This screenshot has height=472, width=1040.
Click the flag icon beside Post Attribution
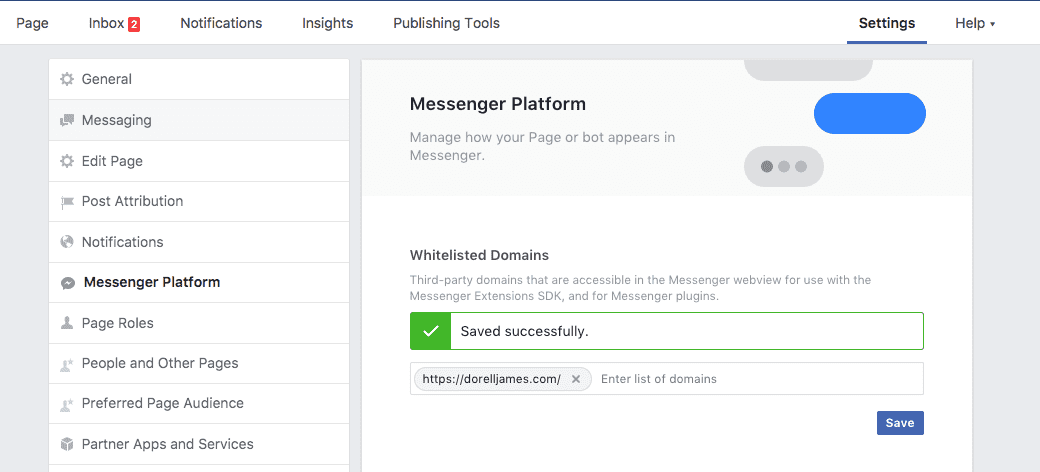[x=67, y=202]
